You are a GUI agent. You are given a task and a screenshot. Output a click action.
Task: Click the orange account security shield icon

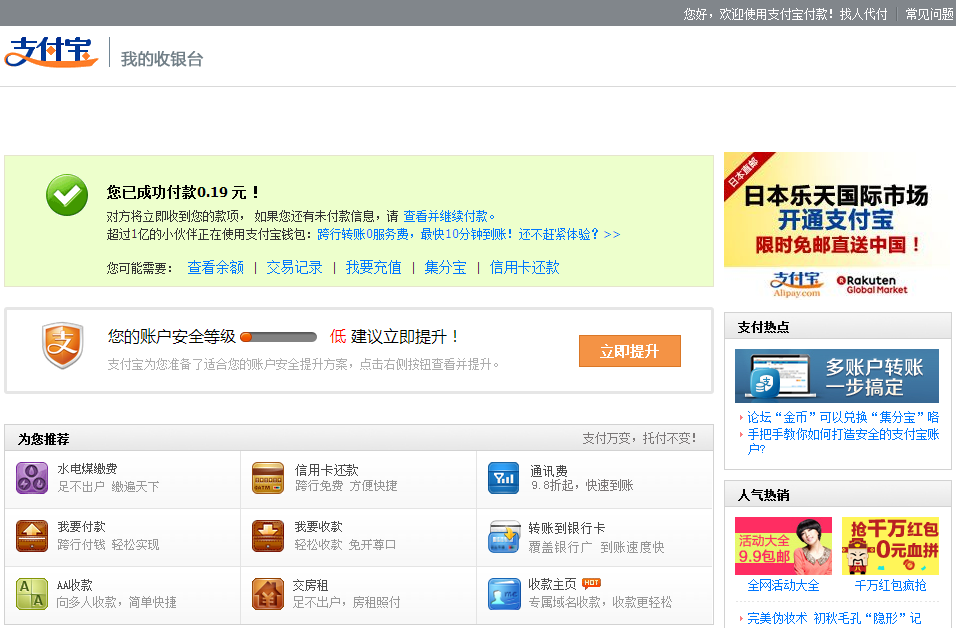point(62,345)
